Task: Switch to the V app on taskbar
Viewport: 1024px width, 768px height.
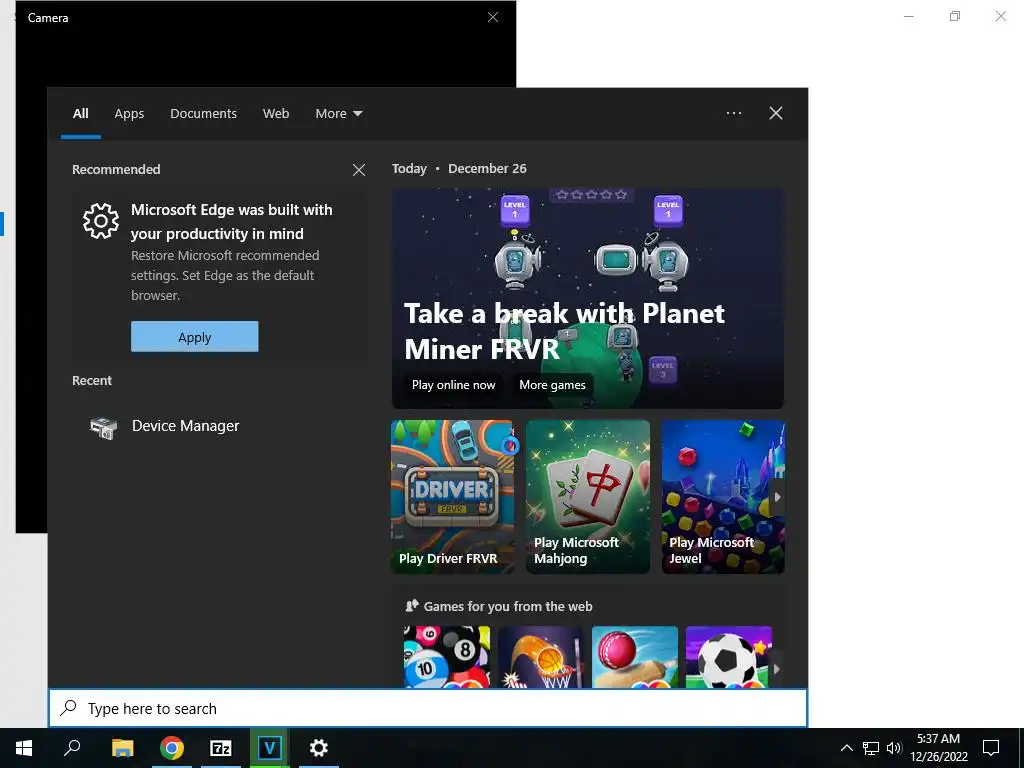Action: point(270,748)
